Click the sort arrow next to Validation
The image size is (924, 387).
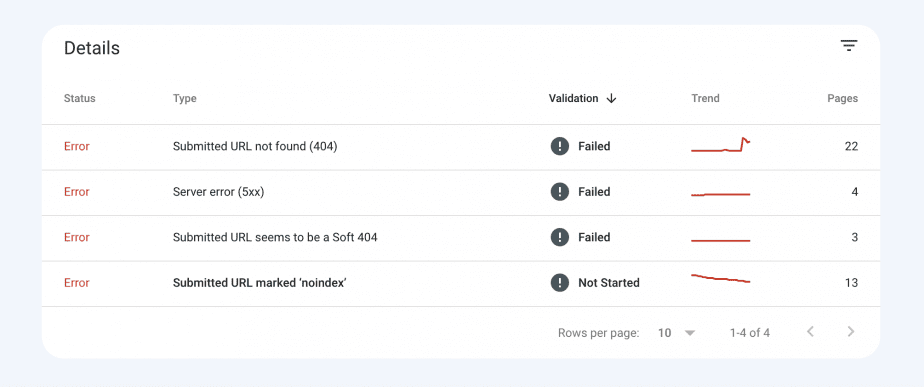pos(611,98)
